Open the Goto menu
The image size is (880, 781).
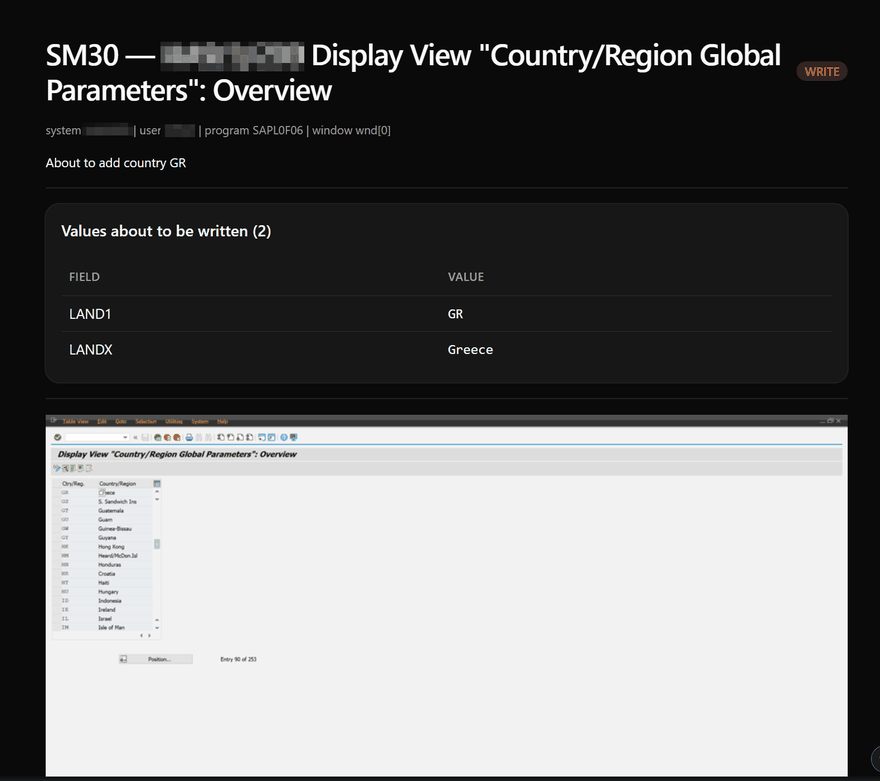121,421
